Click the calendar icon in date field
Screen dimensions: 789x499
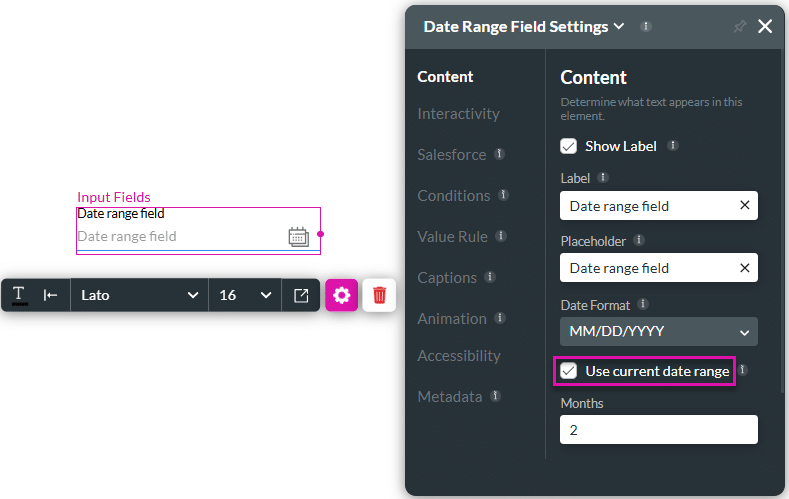(x=298, y=237)
